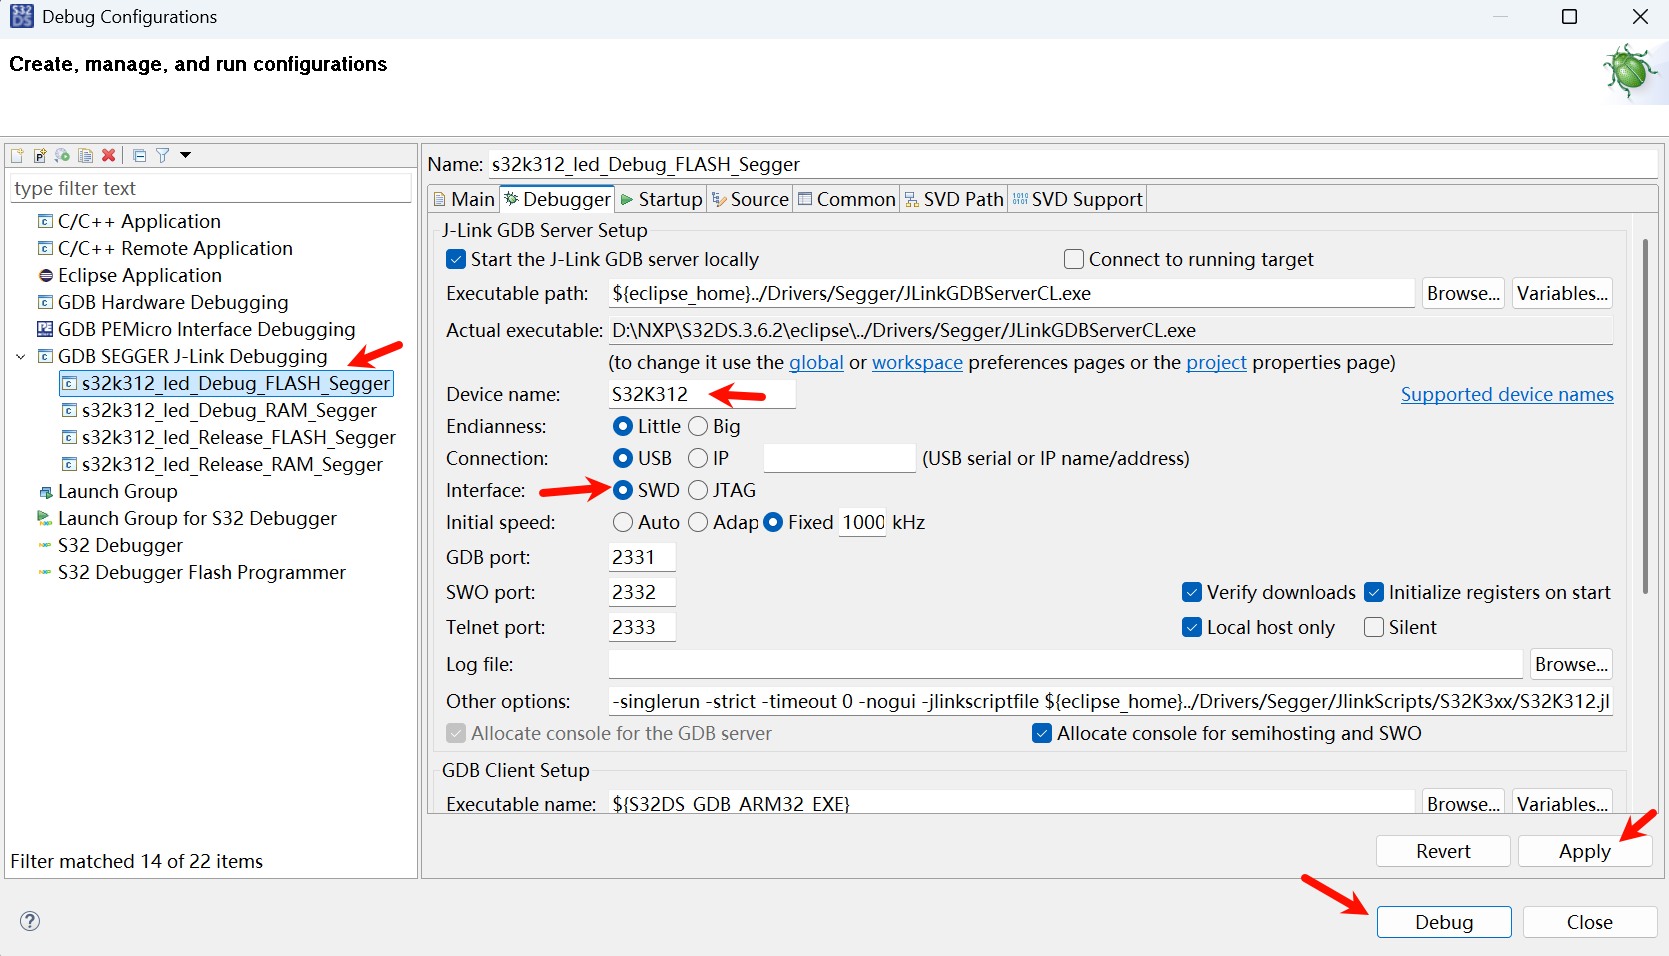Click the help question mark icon
This screenshot has width=1669, height=956.
[30, 921]
